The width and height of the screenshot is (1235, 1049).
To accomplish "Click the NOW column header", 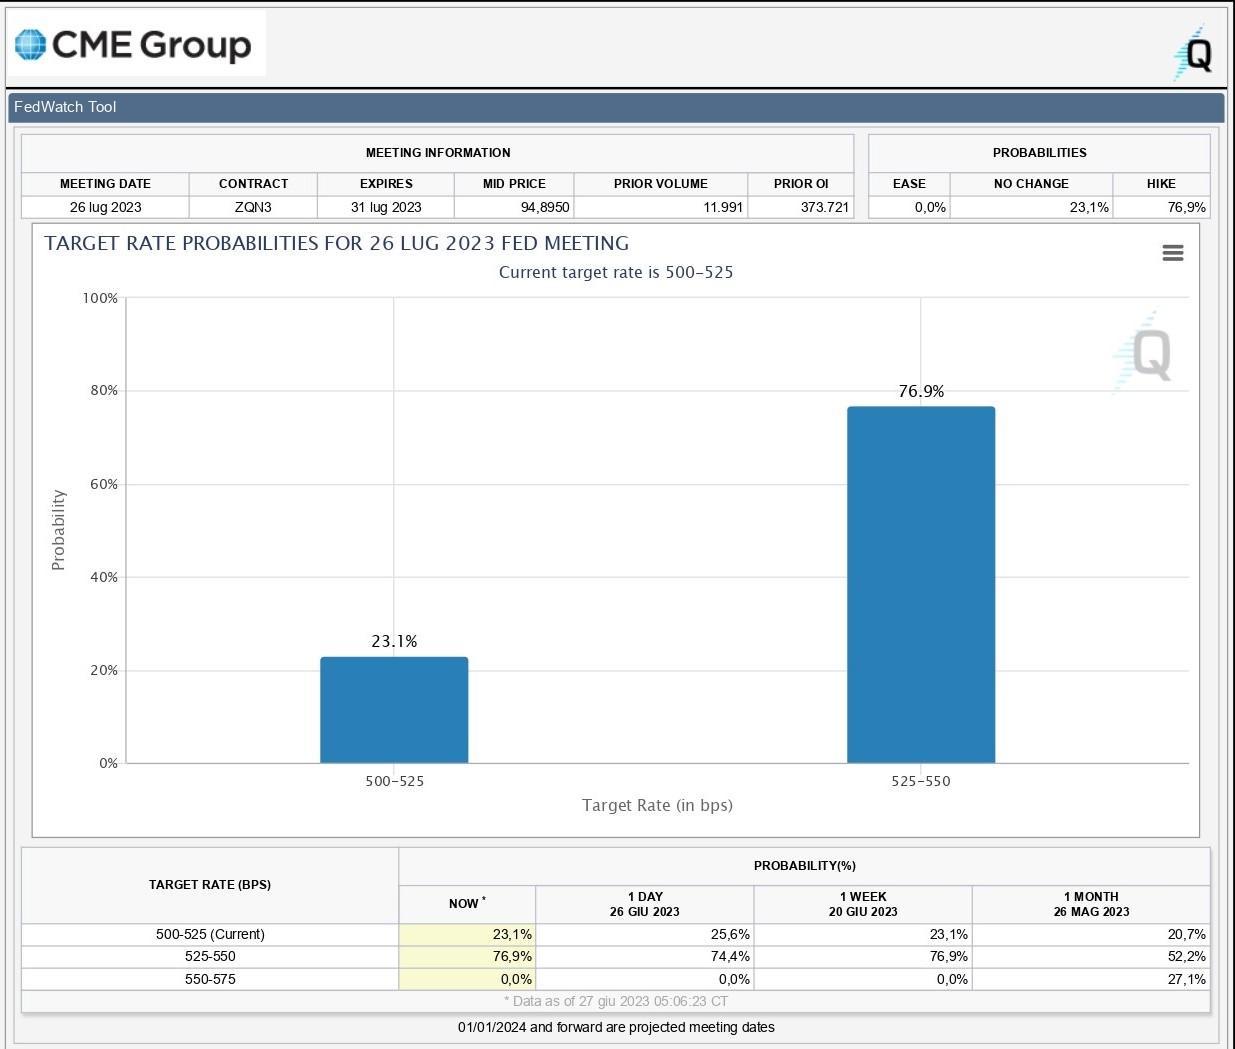I will click(x=467, y=903).
